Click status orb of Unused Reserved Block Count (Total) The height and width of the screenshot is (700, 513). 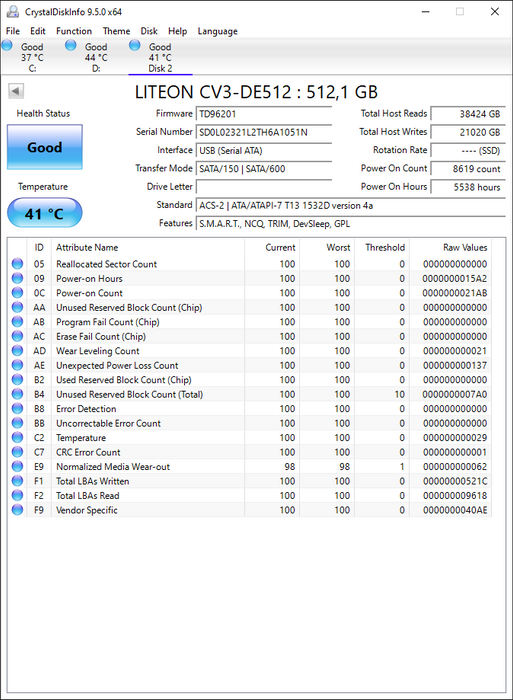[17, 394]
